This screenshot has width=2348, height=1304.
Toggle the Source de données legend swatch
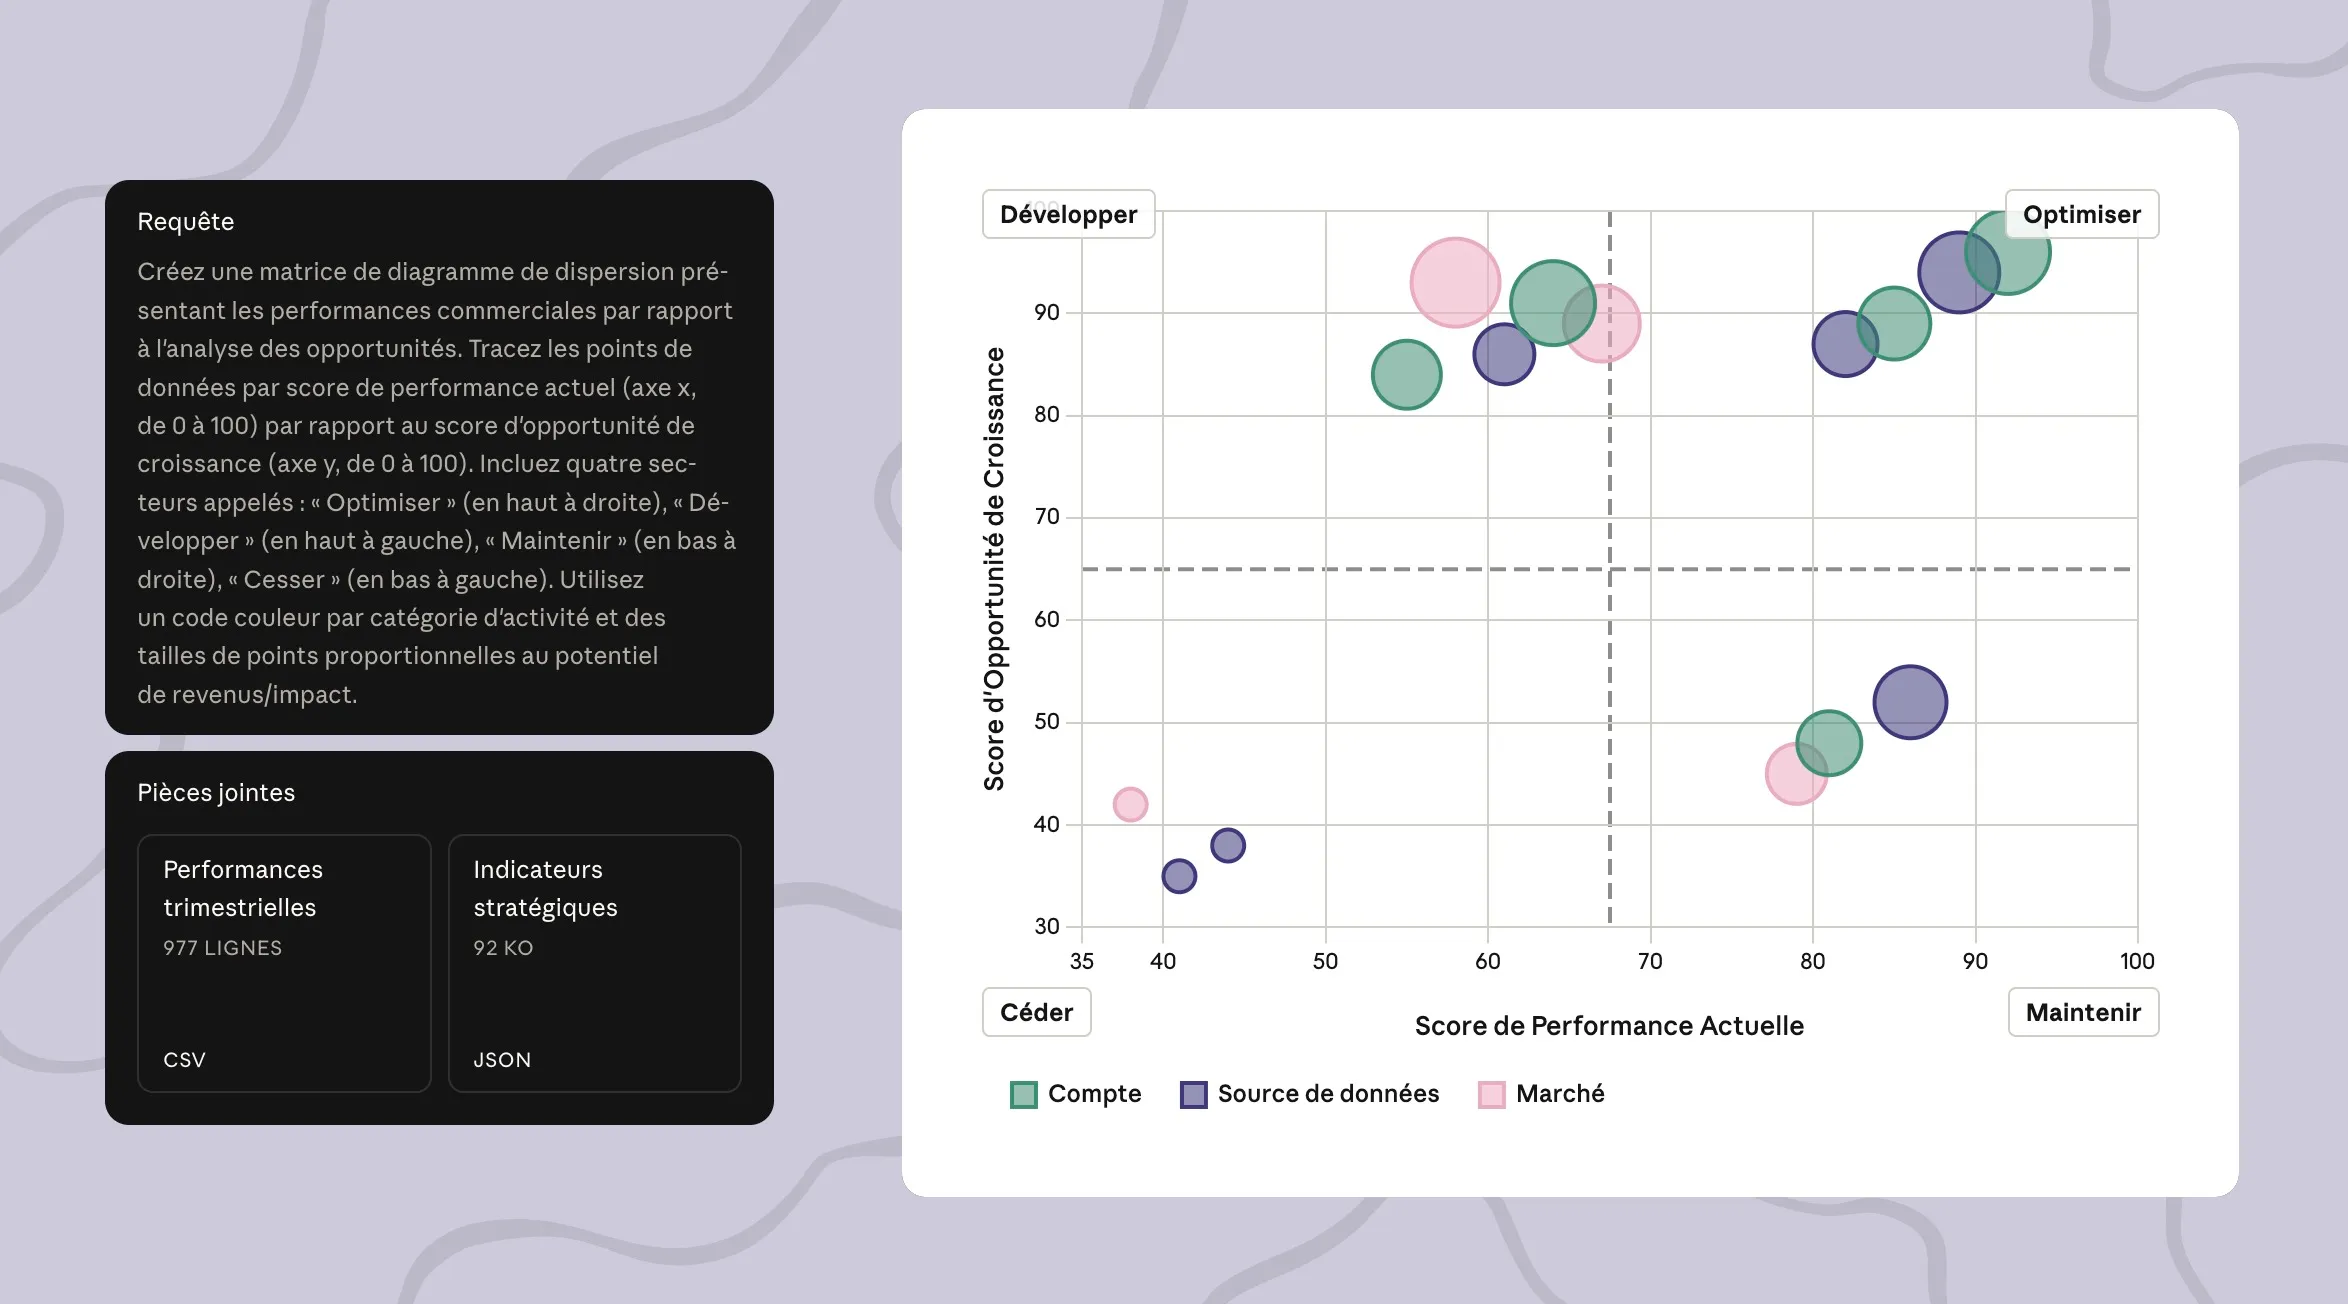click(1193, 1094)
